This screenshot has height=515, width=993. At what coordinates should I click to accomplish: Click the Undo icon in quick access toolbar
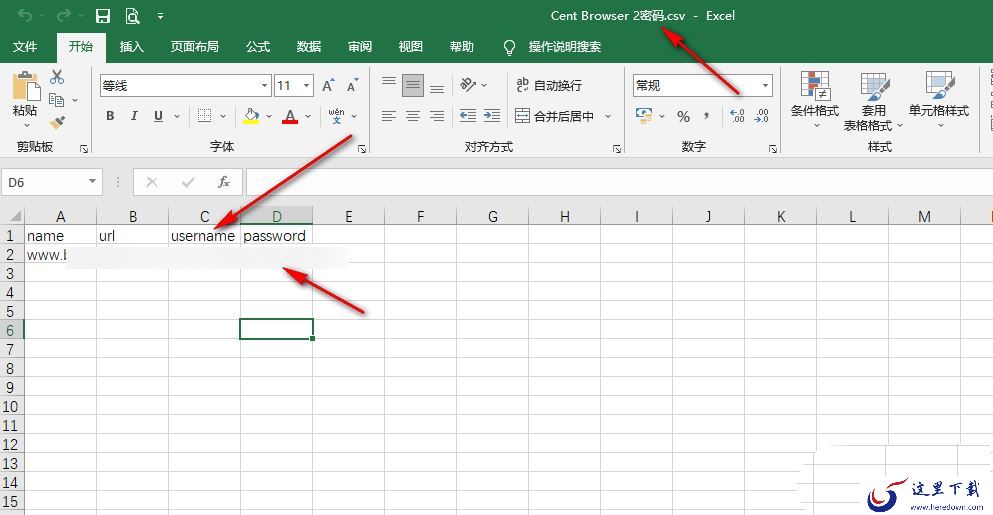(x=25, y=15)
